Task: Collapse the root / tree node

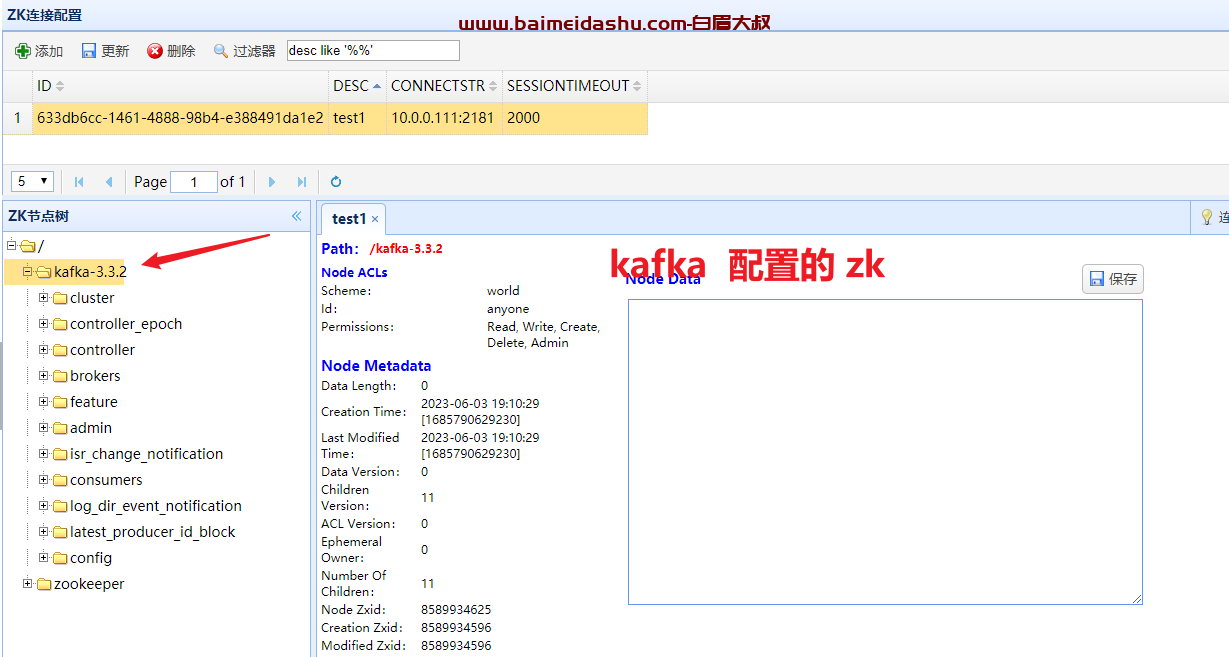Action: (x=12, y=245)
